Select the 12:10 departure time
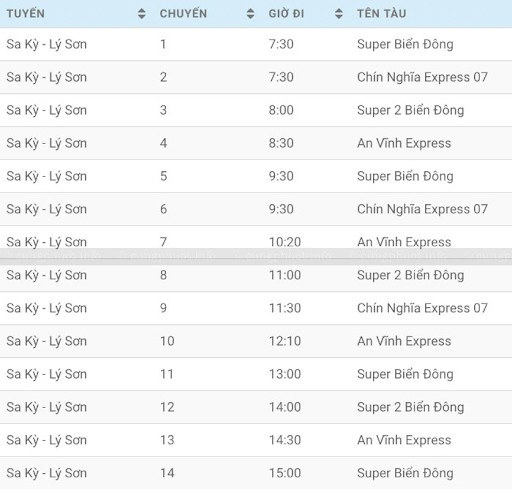Screen dimensions: 512x492 (x=285, y=341)
